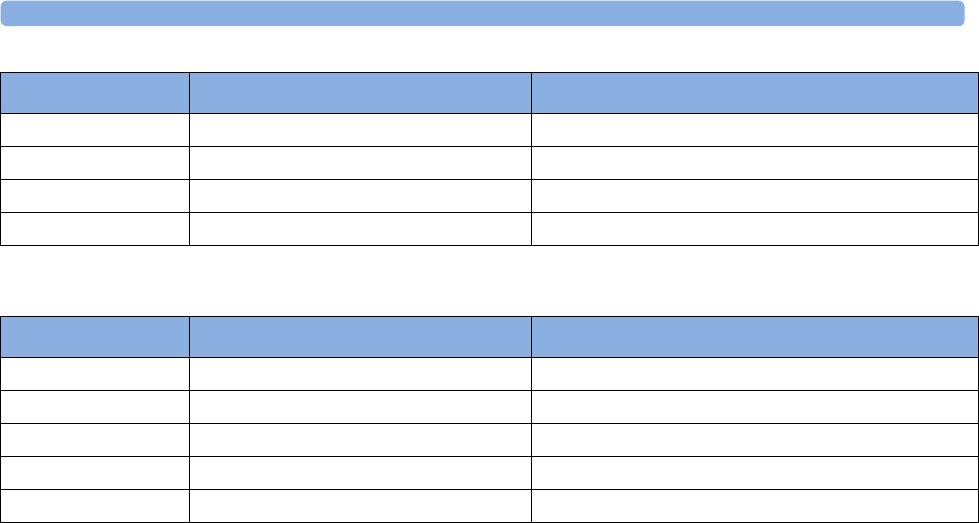Viewport: 979px width, 523px height.
Task: Click the first body row, first column, upper table
Action: 95,130
